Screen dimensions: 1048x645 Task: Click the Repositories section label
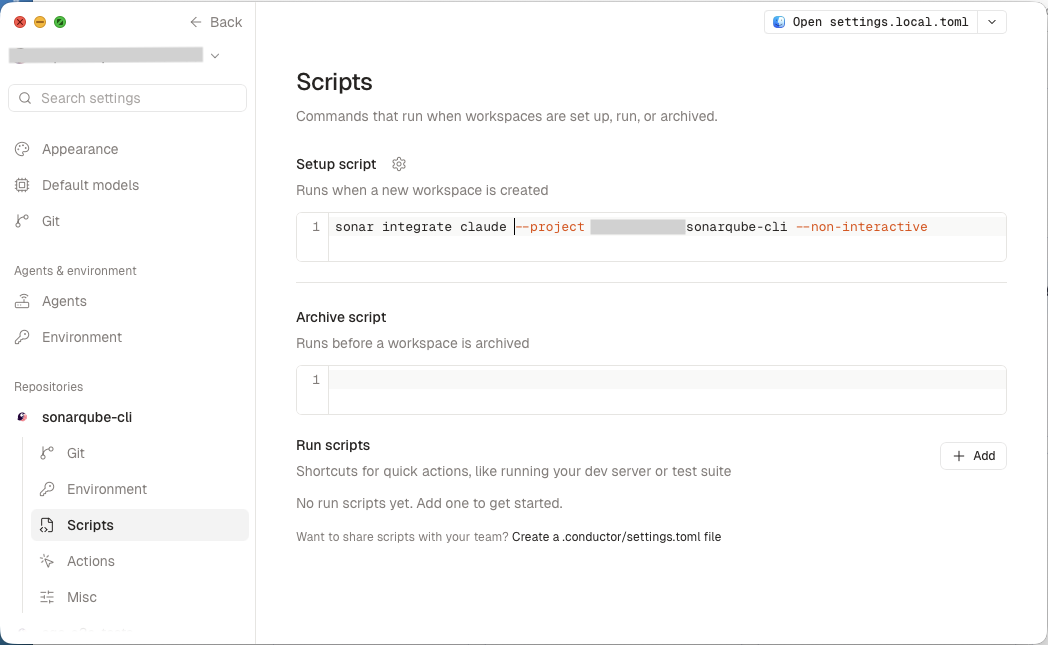(48, 387)
